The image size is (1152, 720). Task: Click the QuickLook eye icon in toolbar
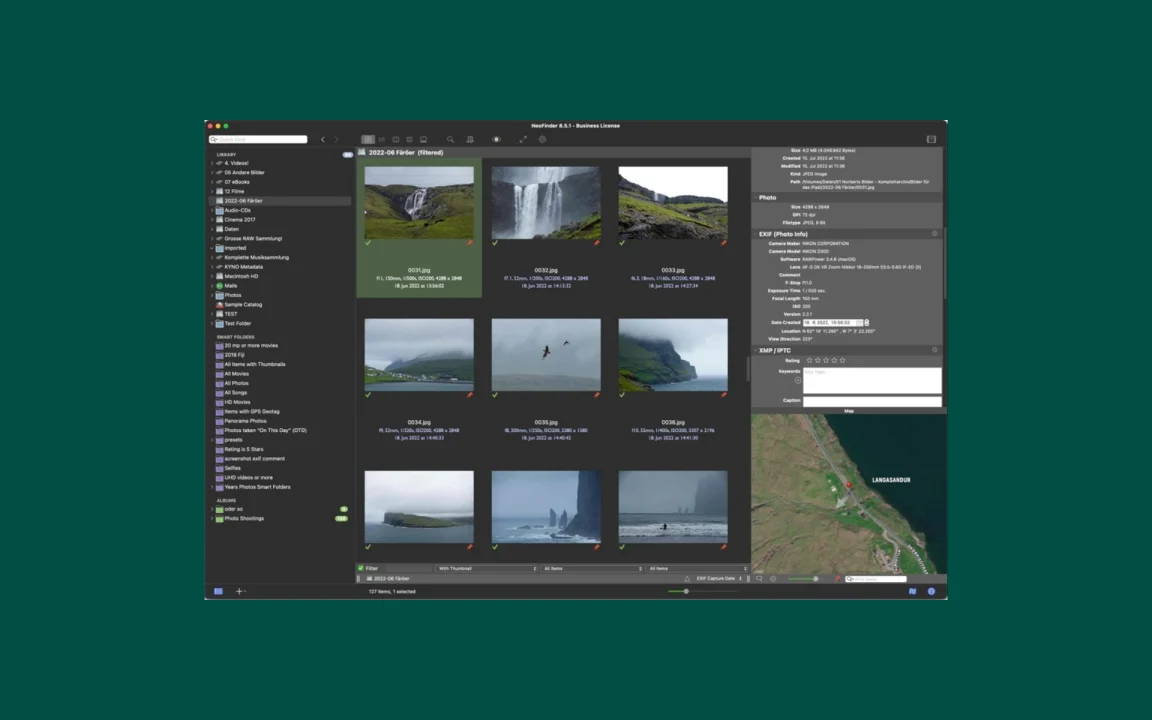[497, 140]
